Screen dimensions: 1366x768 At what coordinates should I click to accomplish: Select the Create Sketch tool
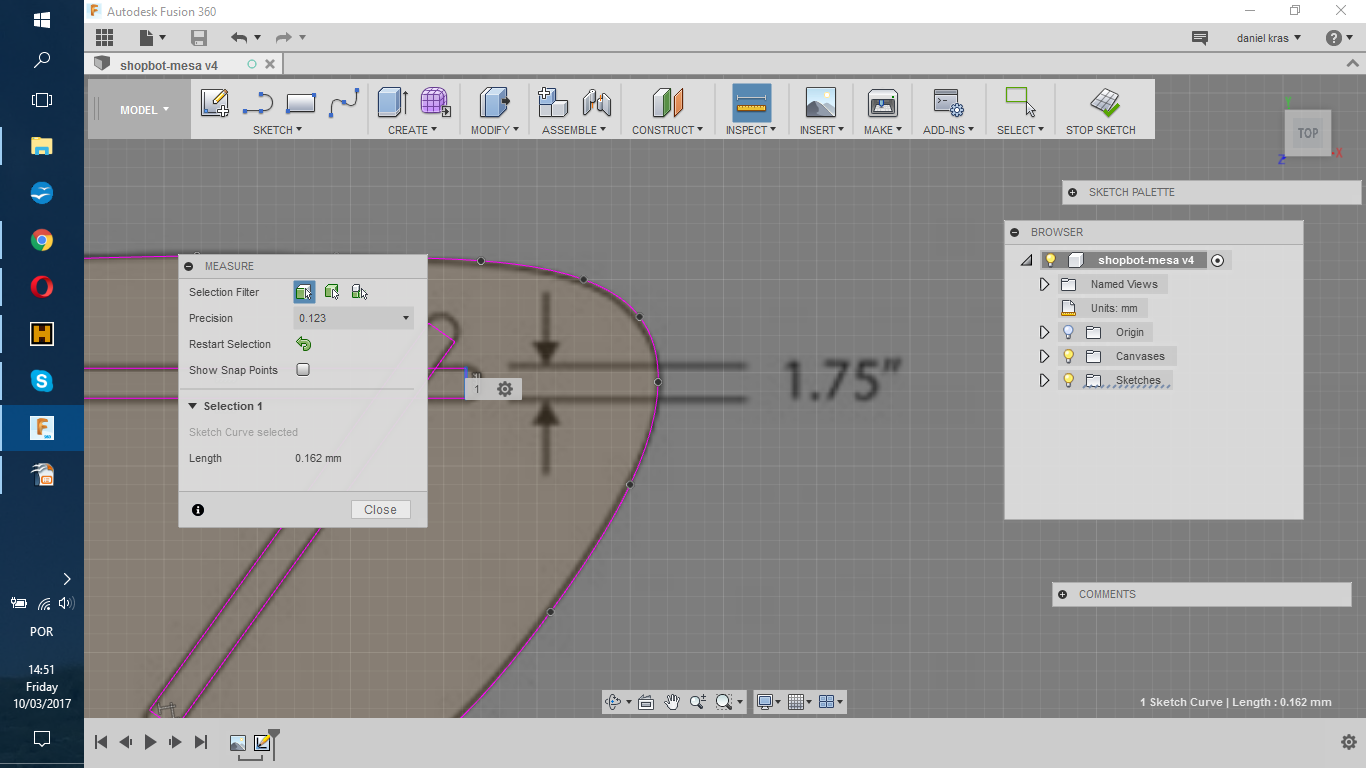point(215,103)
